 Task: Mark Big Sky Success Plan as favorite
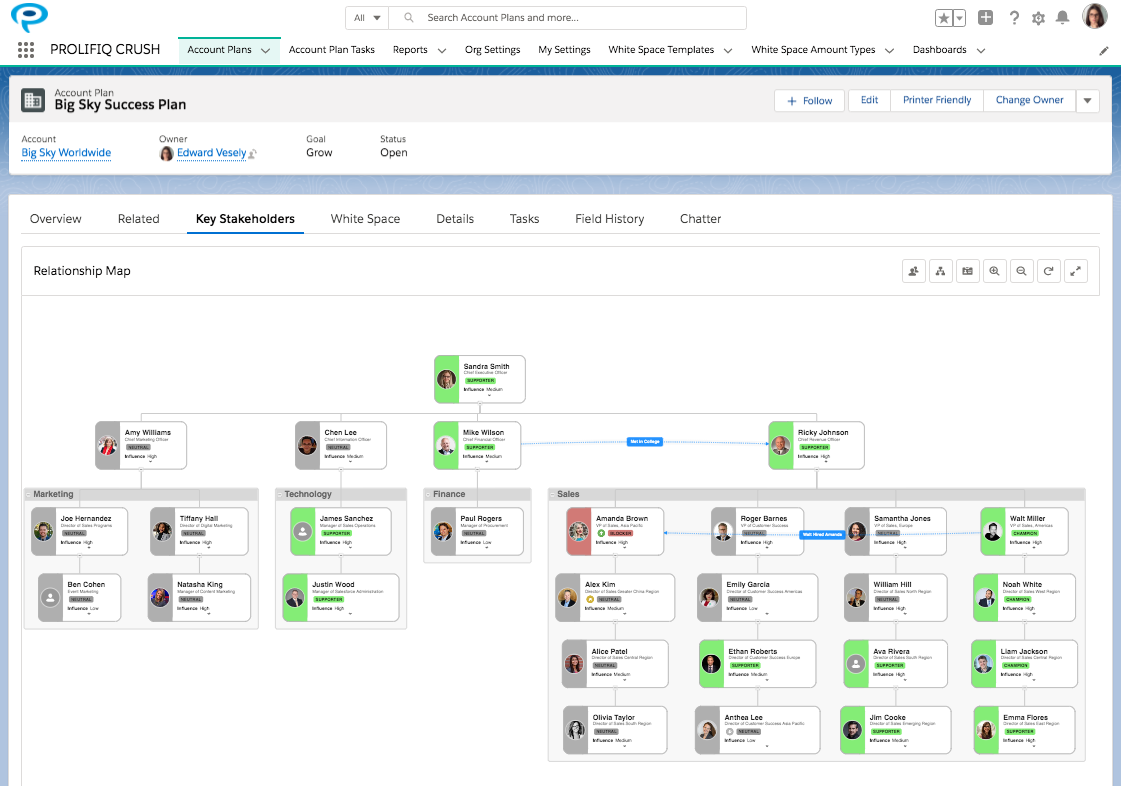(x=943, y=17)
